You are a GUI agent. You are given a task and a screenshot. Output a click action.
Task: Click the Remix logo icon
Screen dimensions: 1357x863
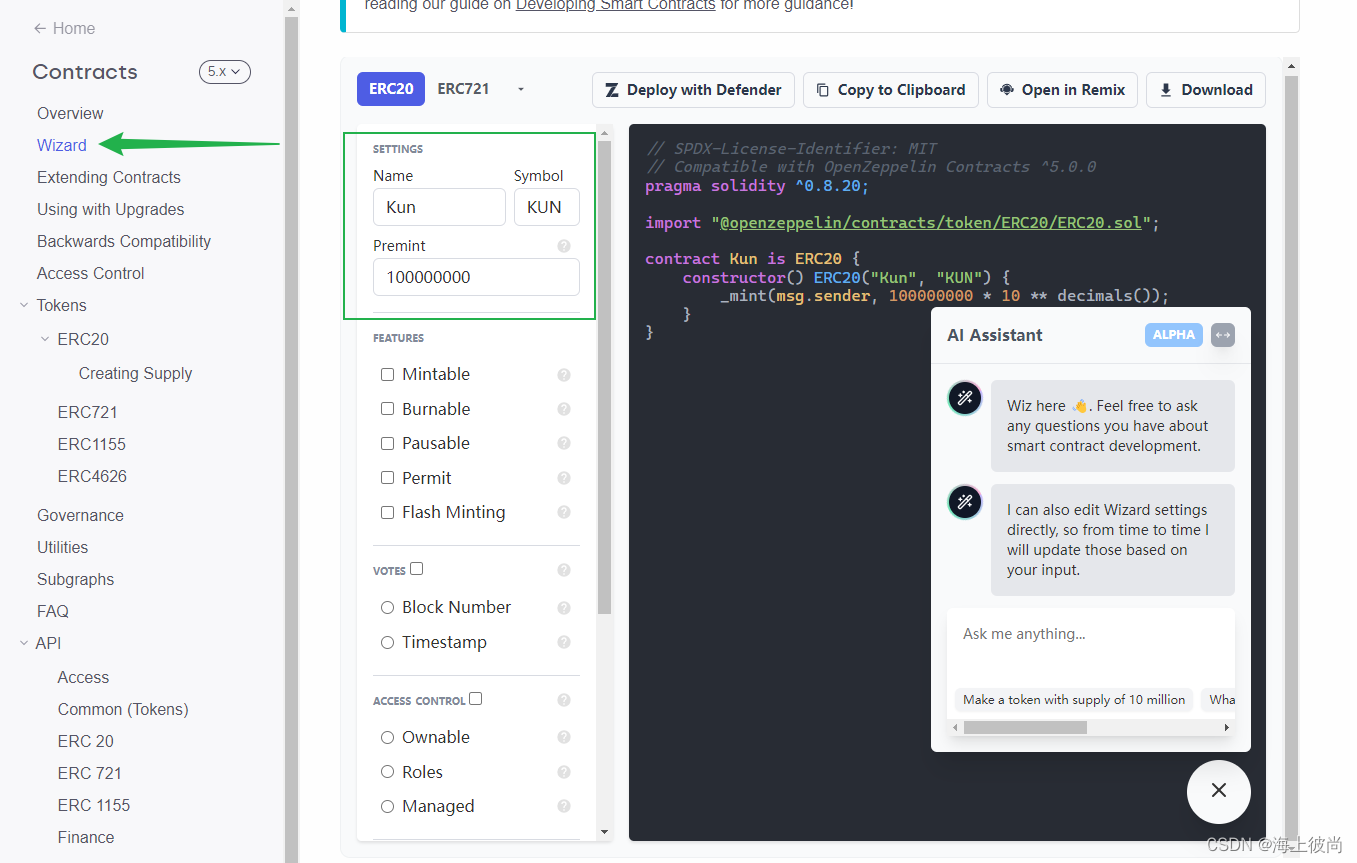point(1007,90)
